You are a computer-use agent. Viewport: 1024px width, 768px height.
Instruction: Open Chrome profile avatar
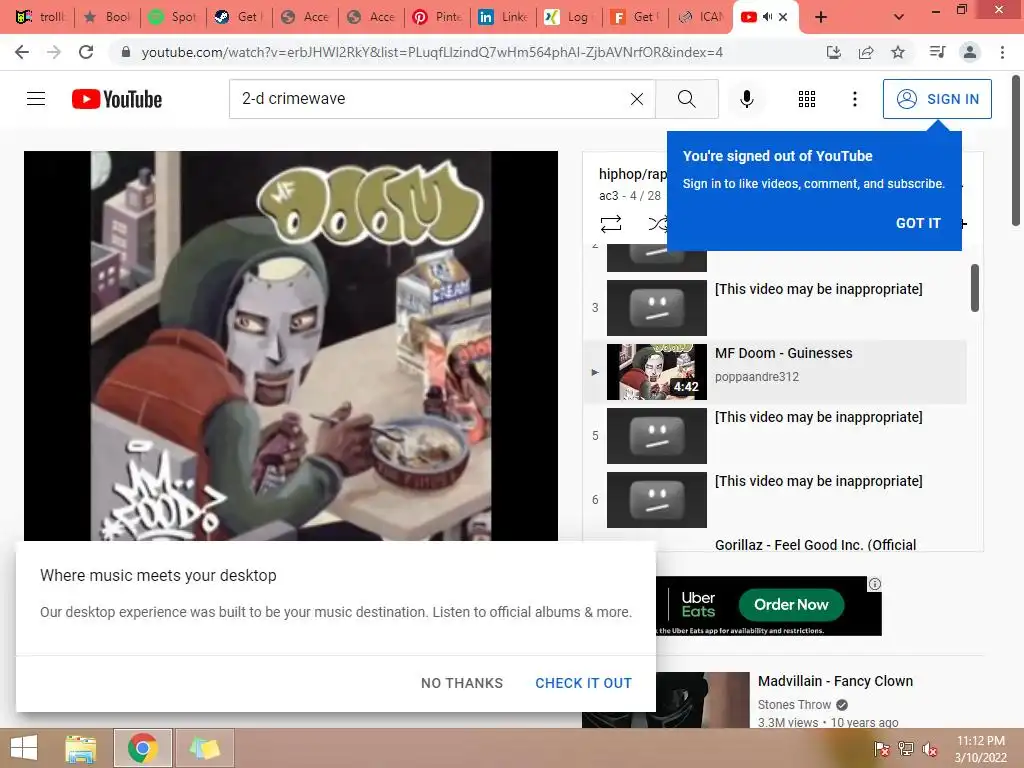click(970, 52)
